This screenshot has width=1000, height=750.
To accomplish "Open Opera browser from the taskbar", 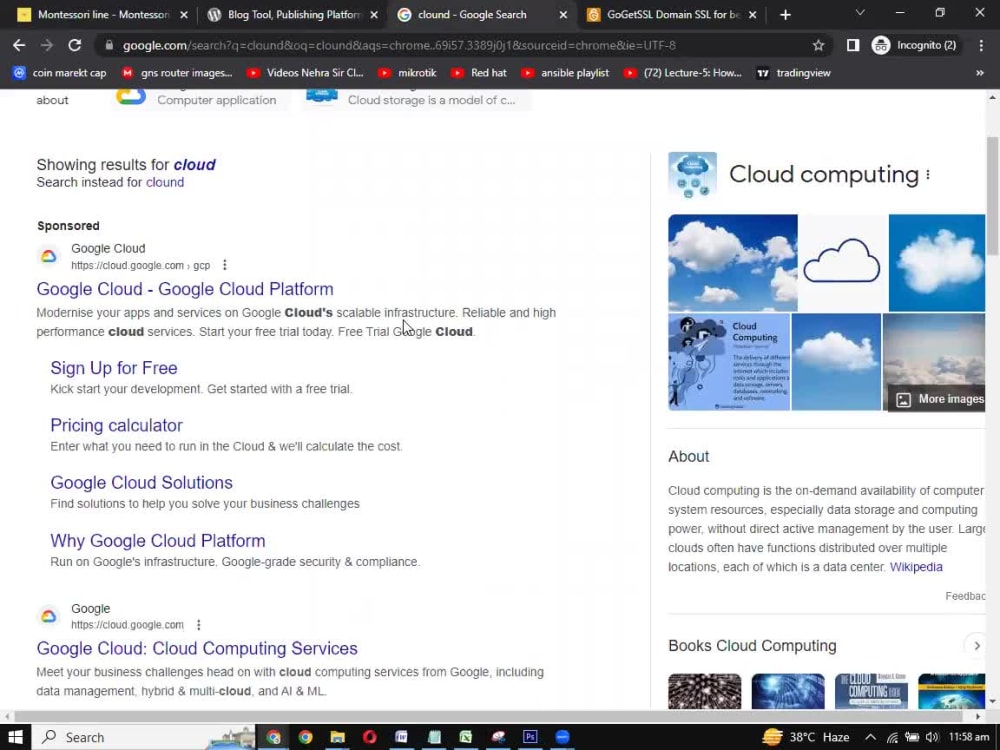I will [369, 737].
